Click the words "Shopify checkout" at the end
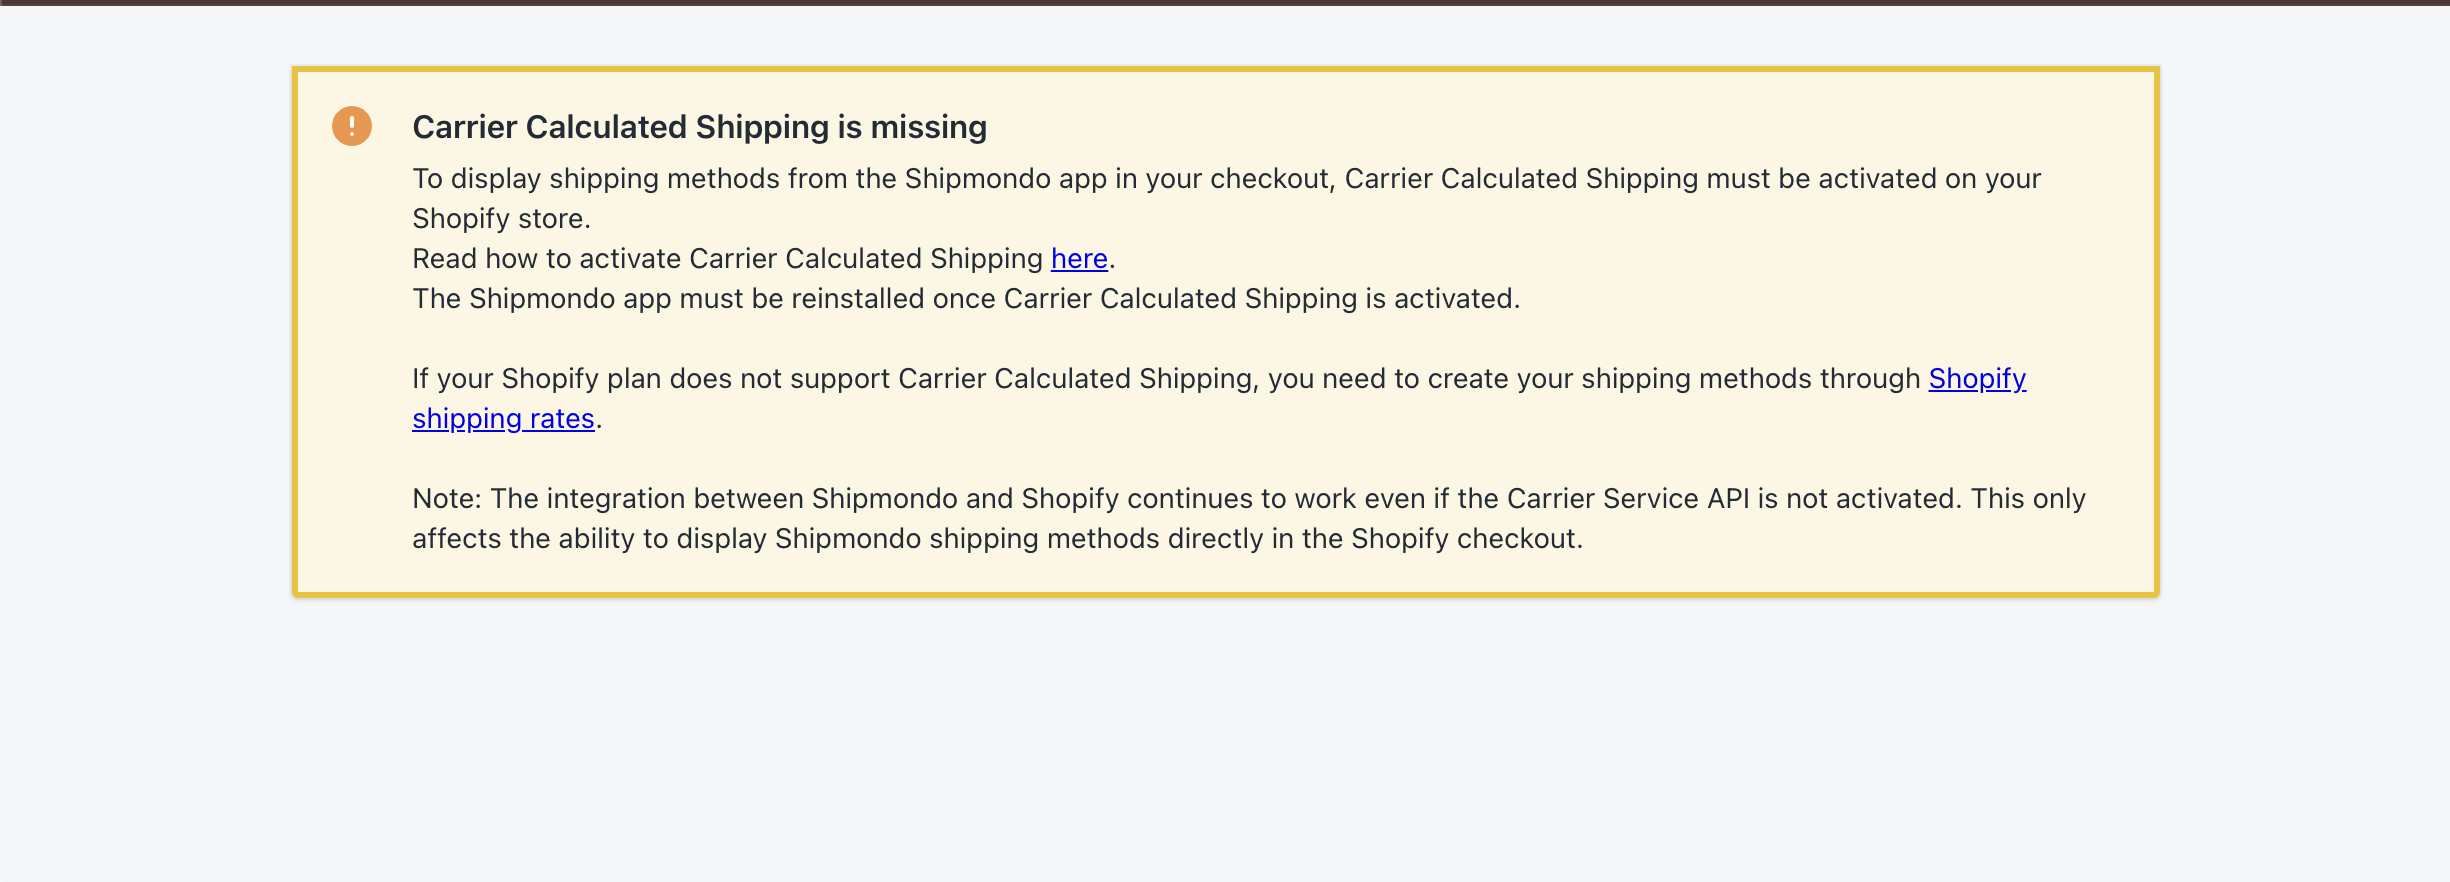The height and width of the screenshot is (882, 2450). click(1464, 539)
